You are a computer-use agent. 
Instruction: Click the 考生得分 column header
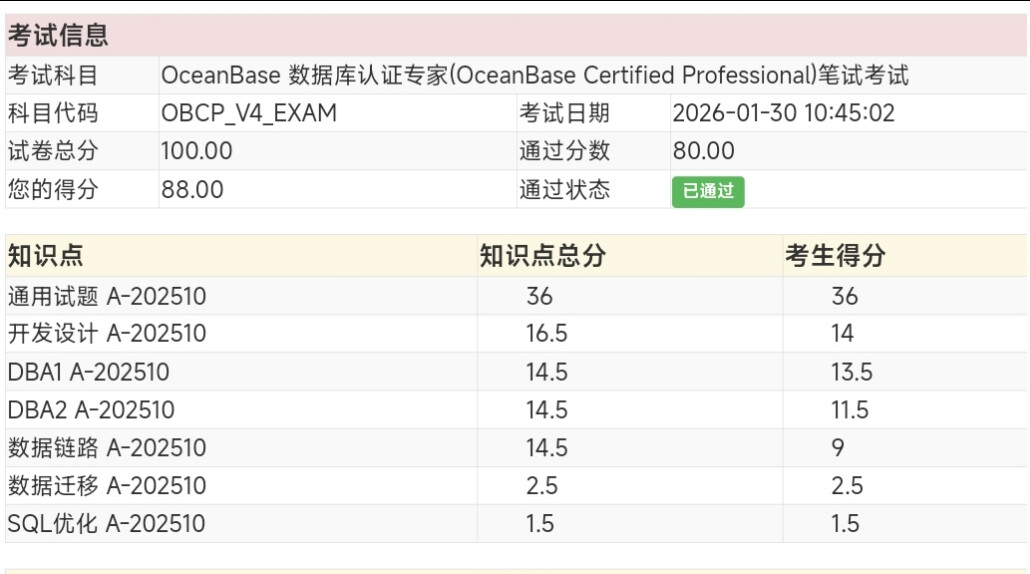pos(835,256)
